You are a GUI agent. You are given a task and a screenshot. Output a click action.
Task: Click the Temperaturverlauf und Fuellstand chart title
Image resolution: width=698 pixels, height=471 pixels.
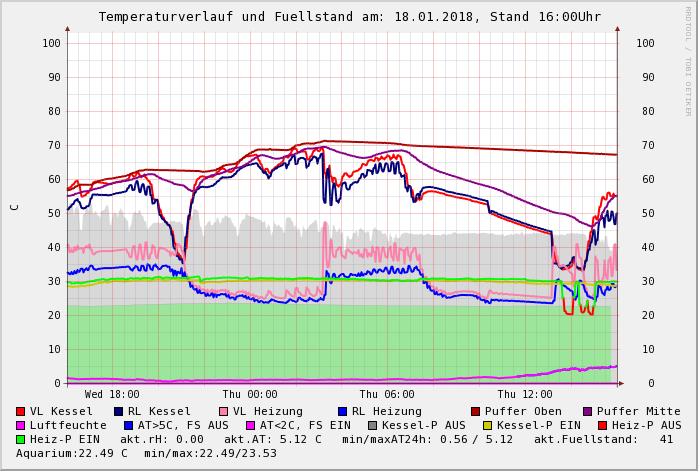click(349, 17)
